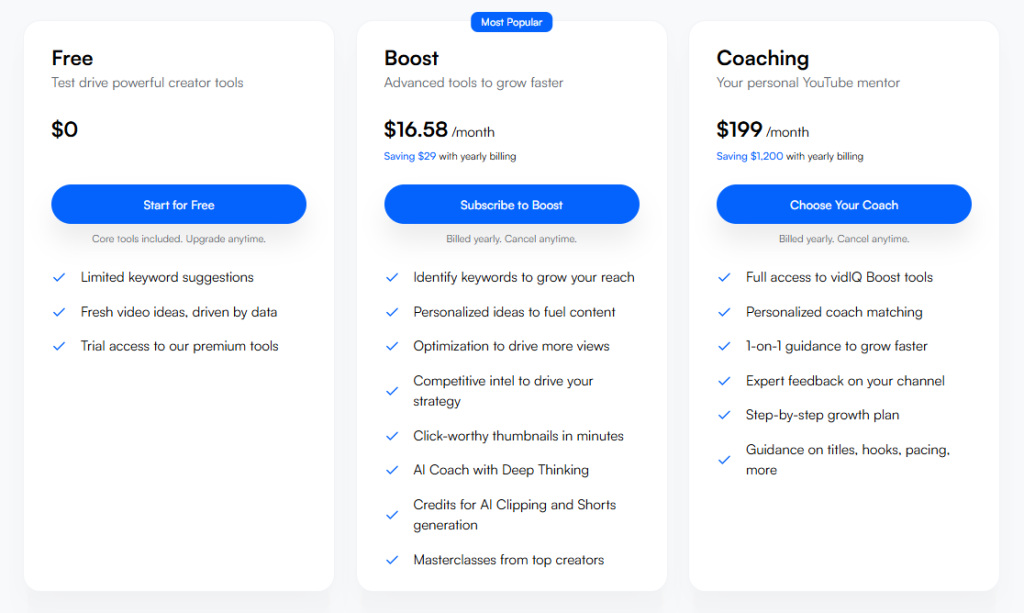Click Subscribe to Boost
1024x613 pixels.
click(x=511, y=204)
